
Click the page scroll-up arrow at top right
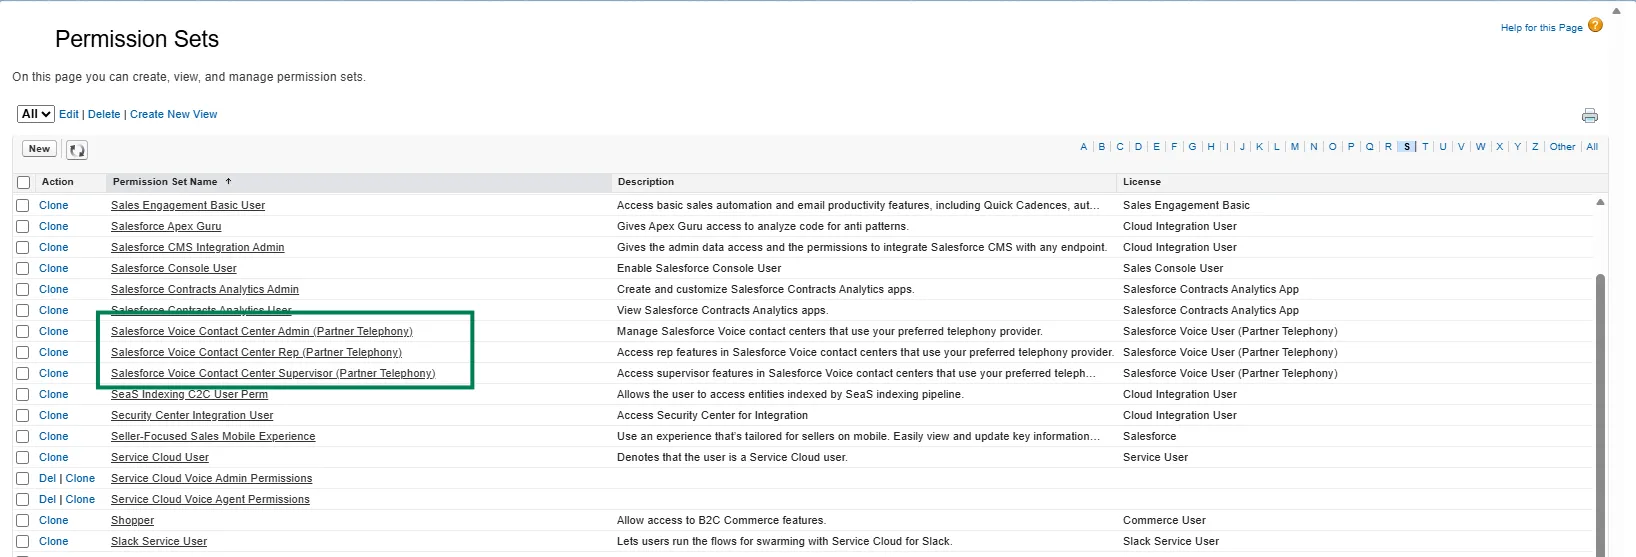coord(1617,11)
